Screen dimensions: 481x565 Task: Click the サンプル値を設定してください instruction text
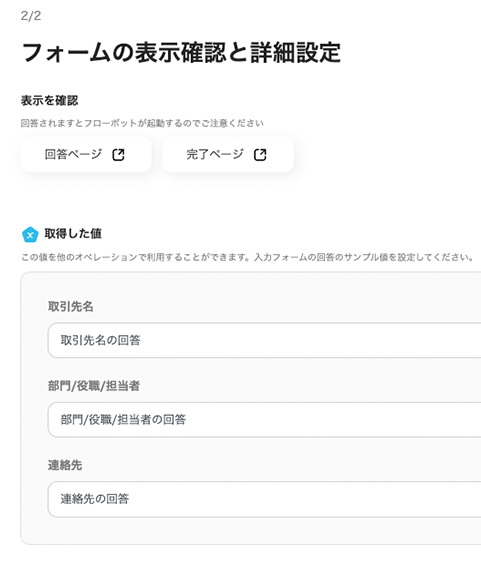tap(364, 257)
